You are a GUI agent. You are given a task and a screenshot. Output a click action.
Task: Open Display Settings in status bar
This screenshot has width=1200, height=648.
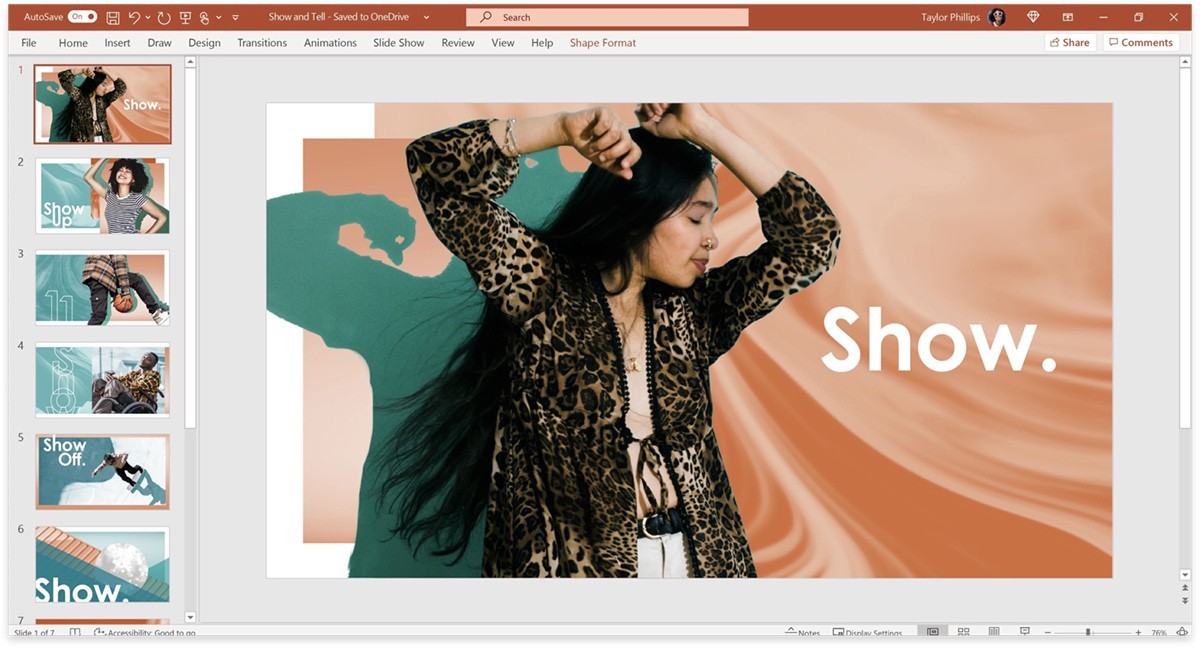pos(867,633)
